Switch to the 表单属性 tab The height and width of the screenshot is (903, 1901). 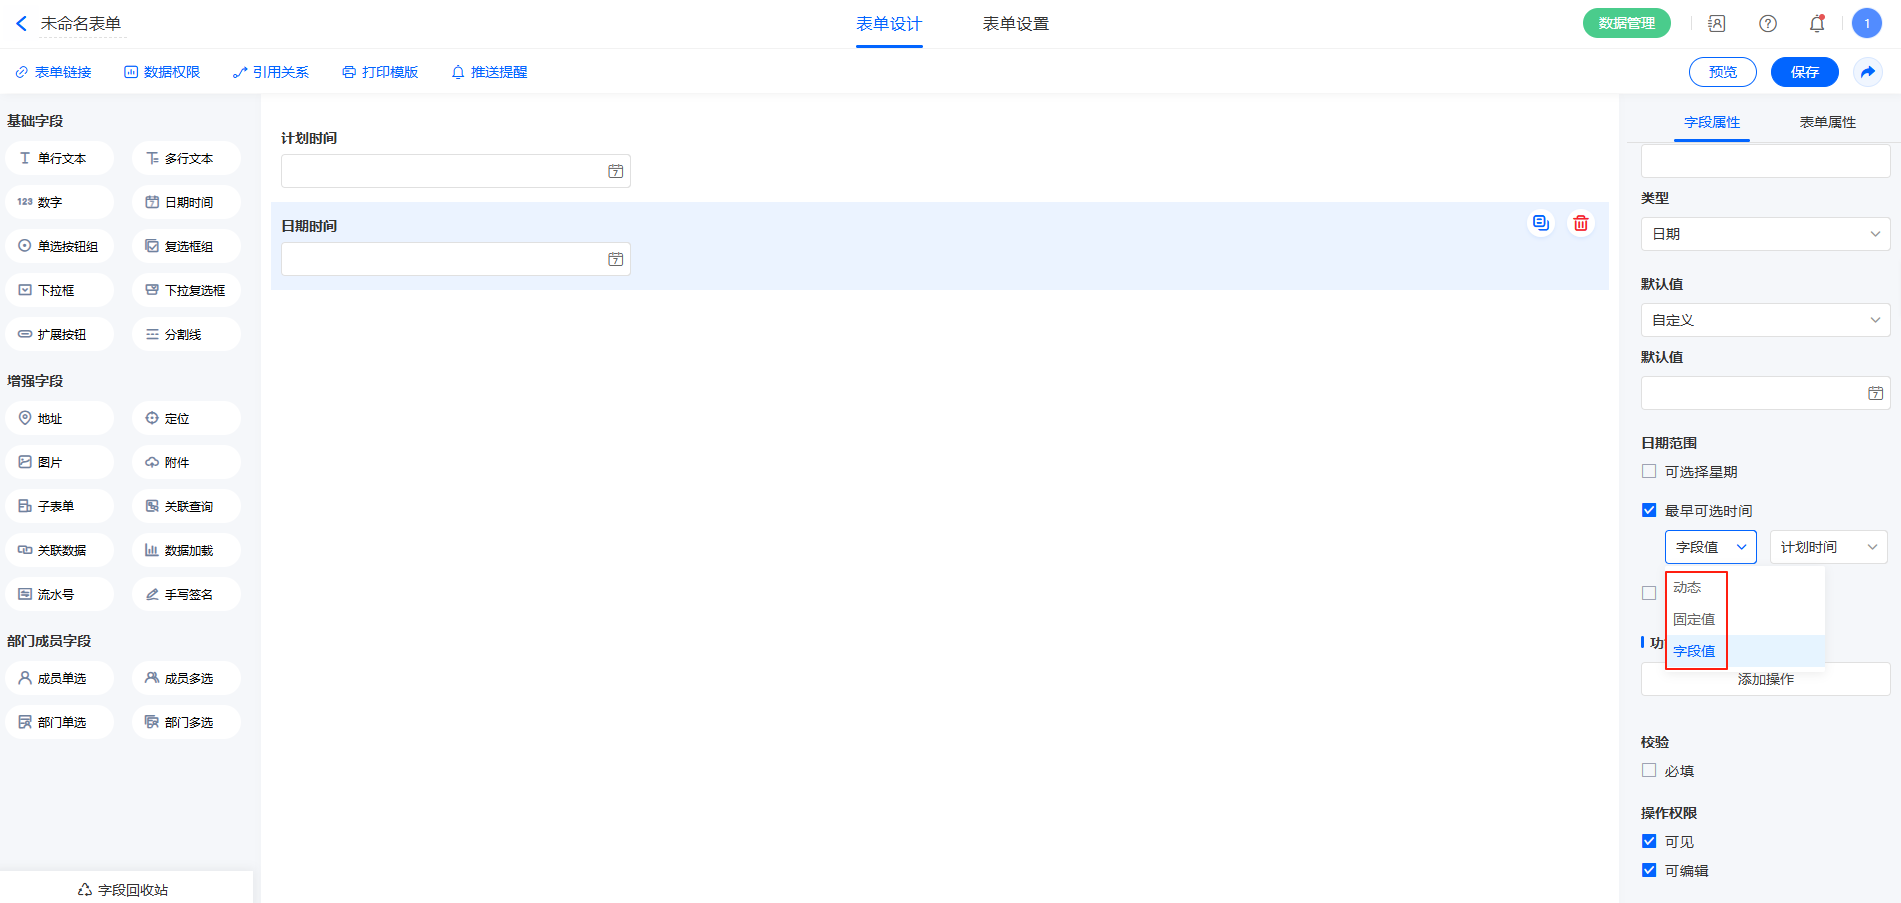point(1827,122)
